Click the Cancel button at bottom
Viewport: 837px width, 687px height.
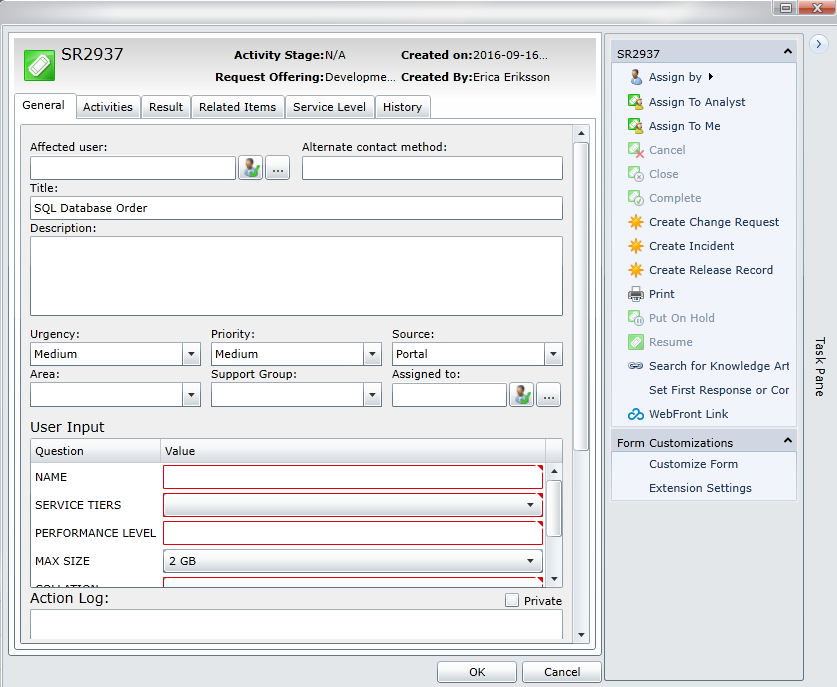[x=562, y=672]
